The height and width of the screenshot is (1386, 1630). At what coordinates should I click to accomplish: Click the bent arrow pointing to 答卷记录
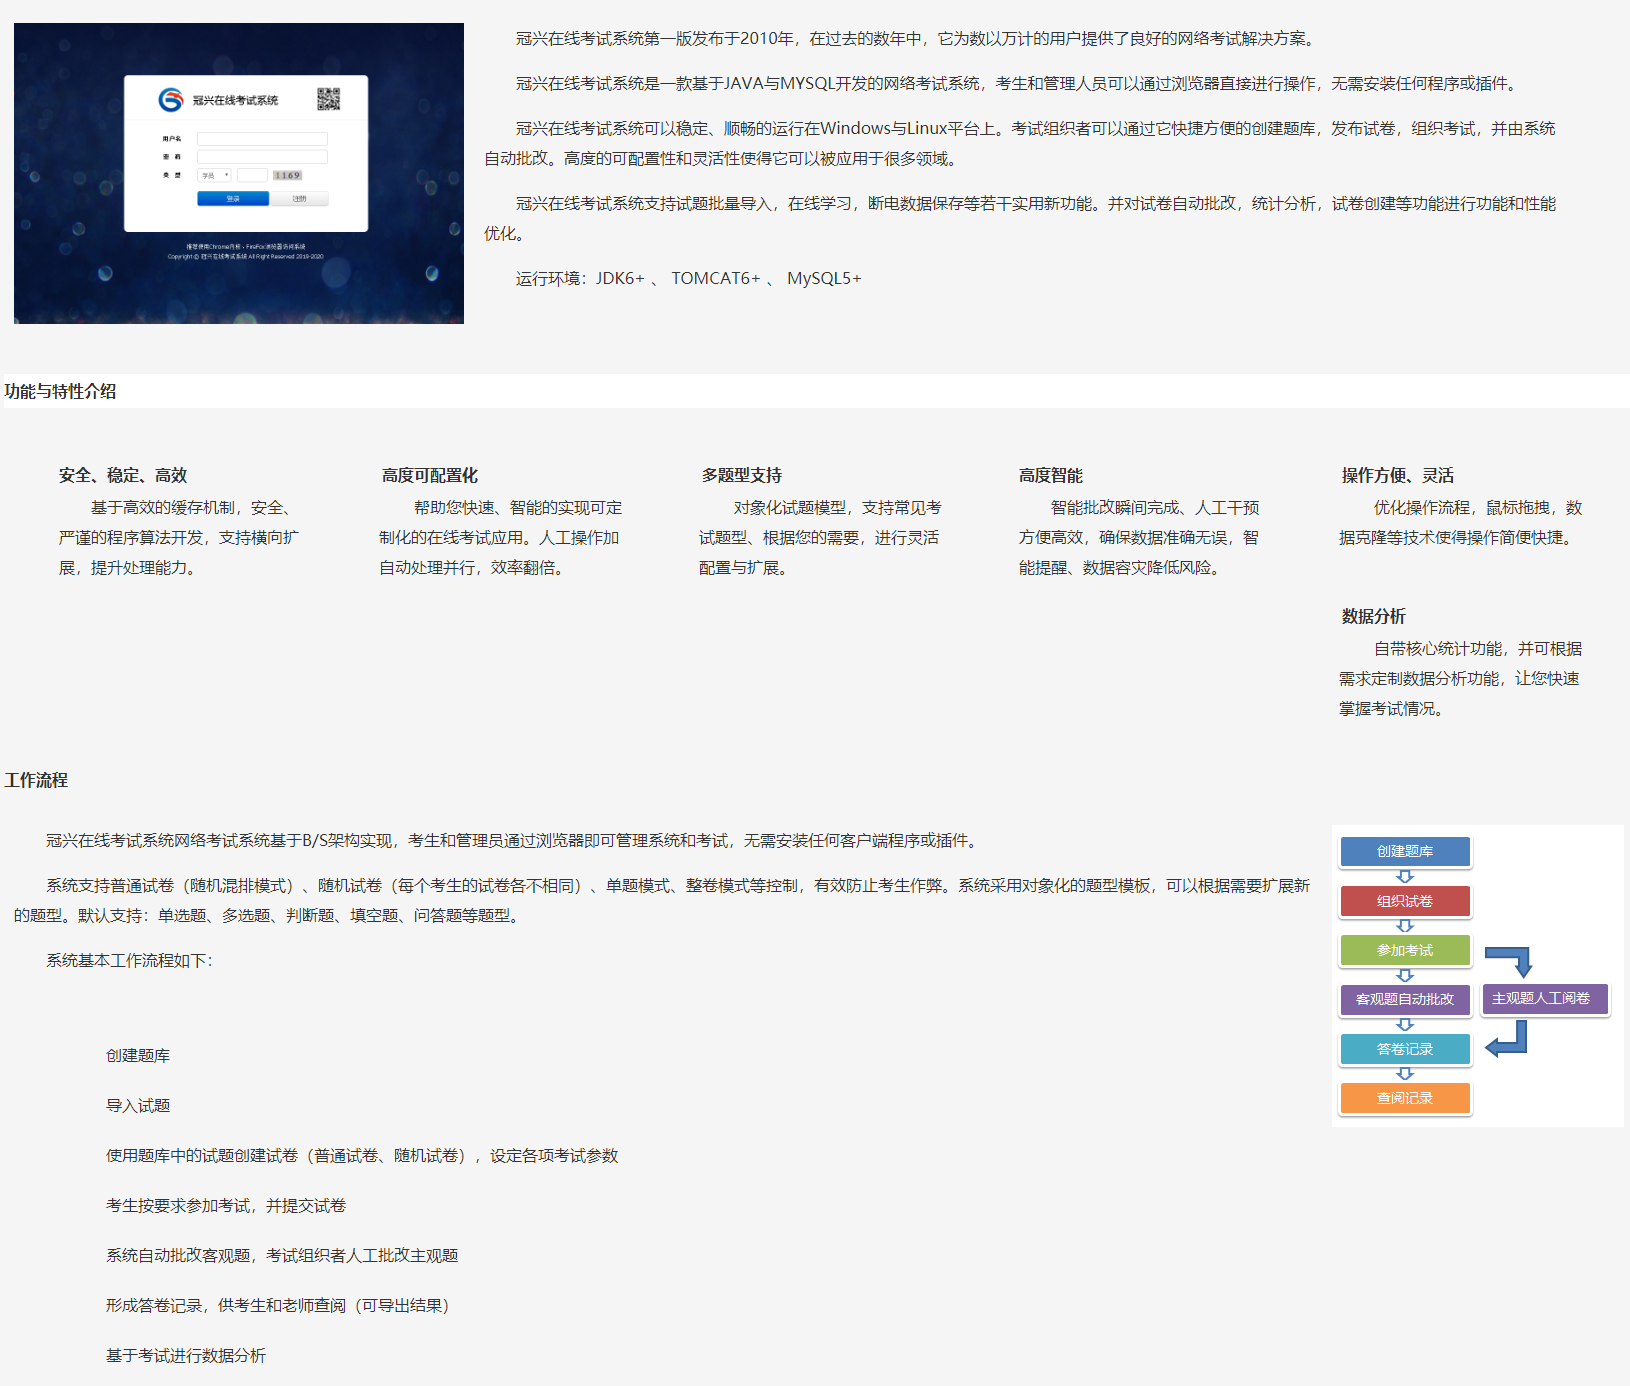1508,1040
